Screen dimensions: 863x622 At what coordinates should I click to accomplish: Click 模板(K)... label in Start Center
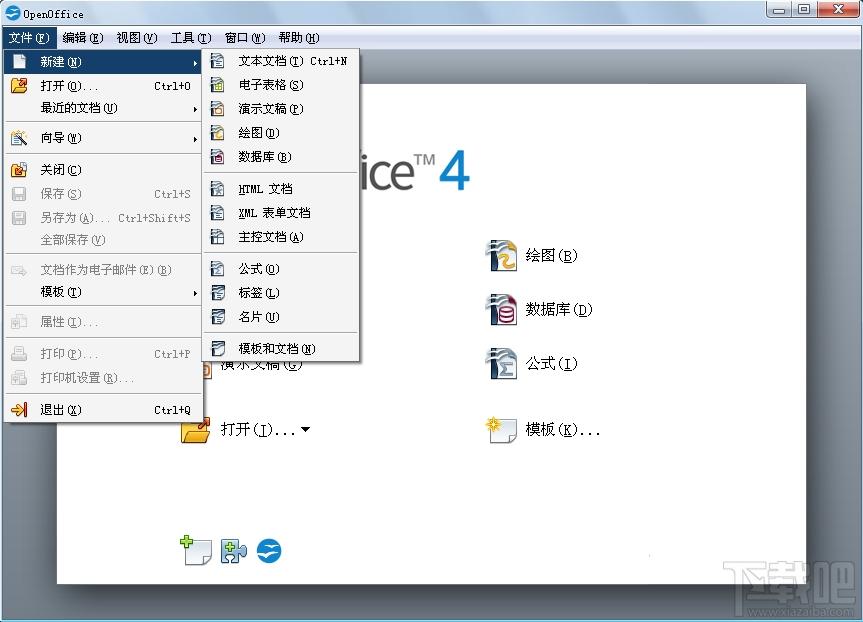tap(562, 429)
